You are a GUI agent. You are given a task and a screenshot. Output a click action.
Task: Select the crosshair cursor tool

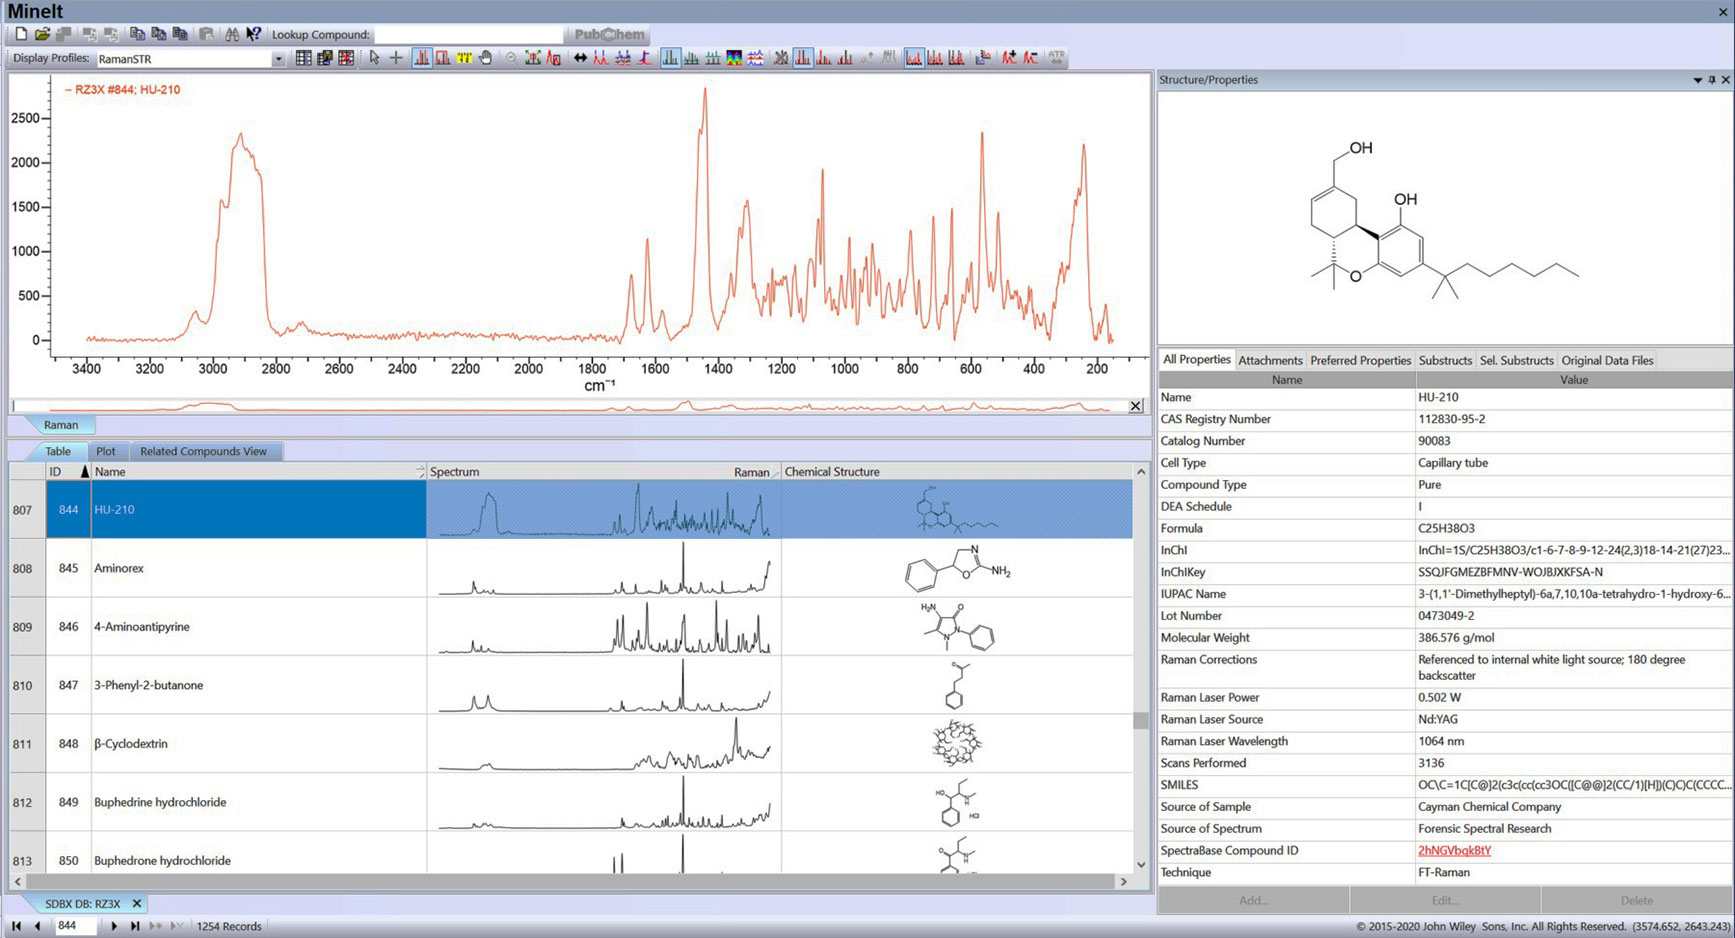coord(396,58)
